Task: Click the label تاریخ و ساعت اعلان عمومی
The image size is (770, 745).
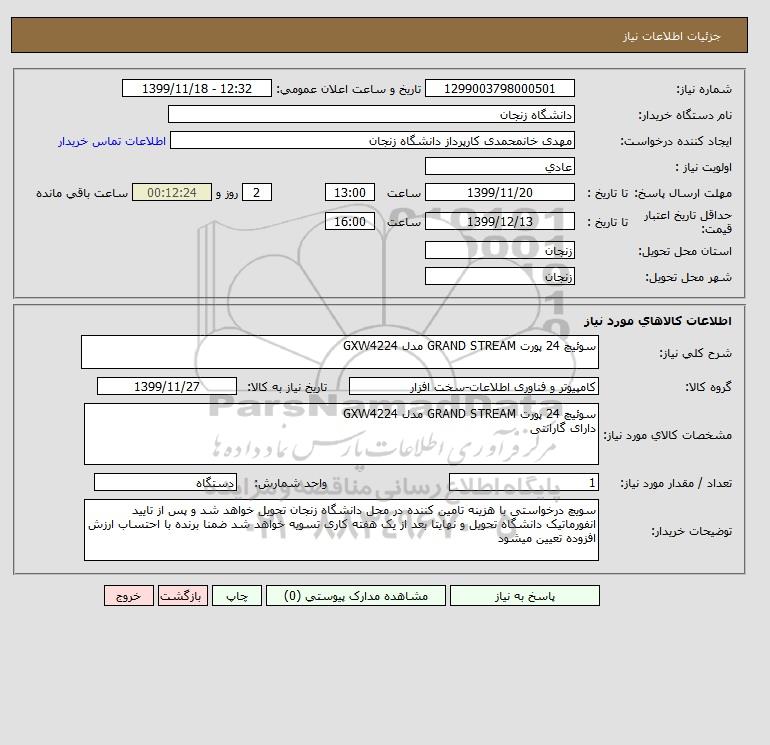Action: click(349, 89)
